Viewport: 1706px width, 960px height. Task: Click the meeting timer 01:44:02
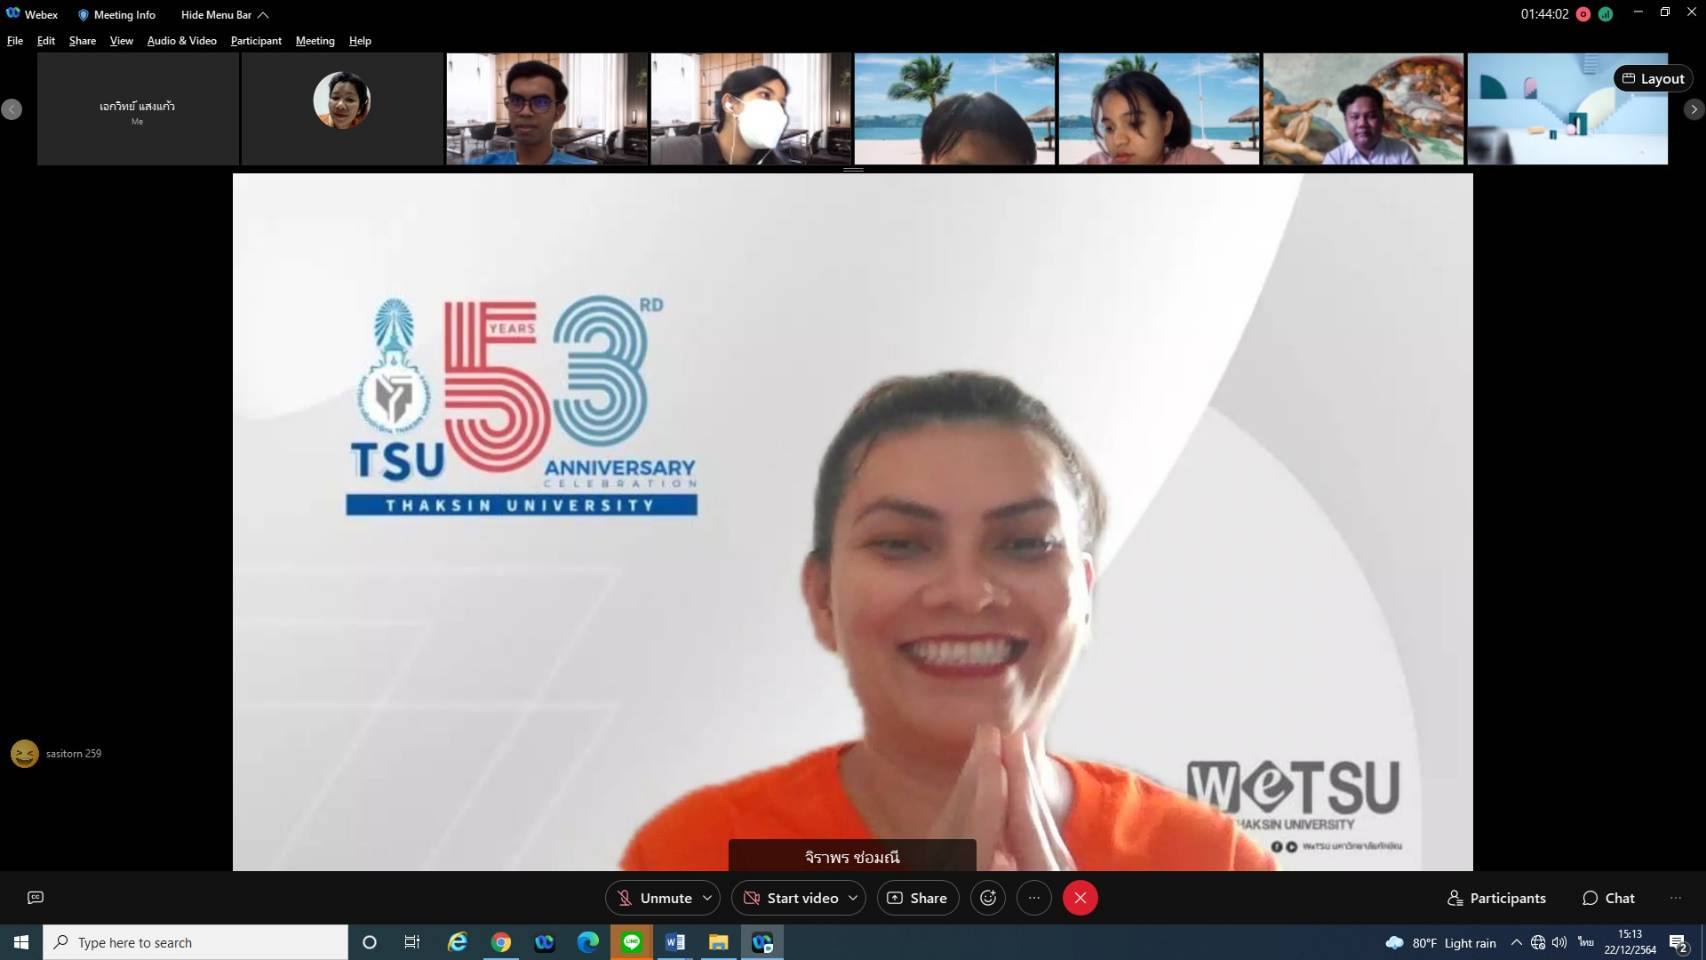tap(1544, 14)
